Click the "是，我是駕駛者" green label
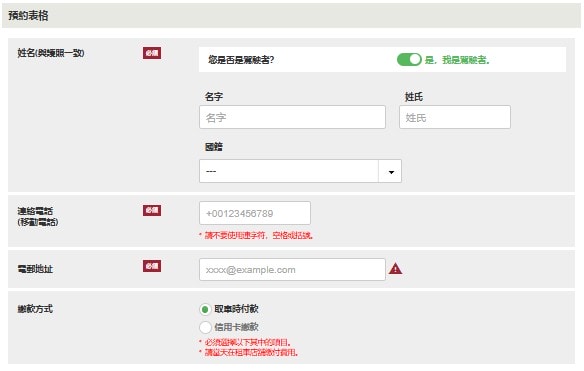Image resolution: width=584 pixels, height=371 pixels. coord(457,60)
